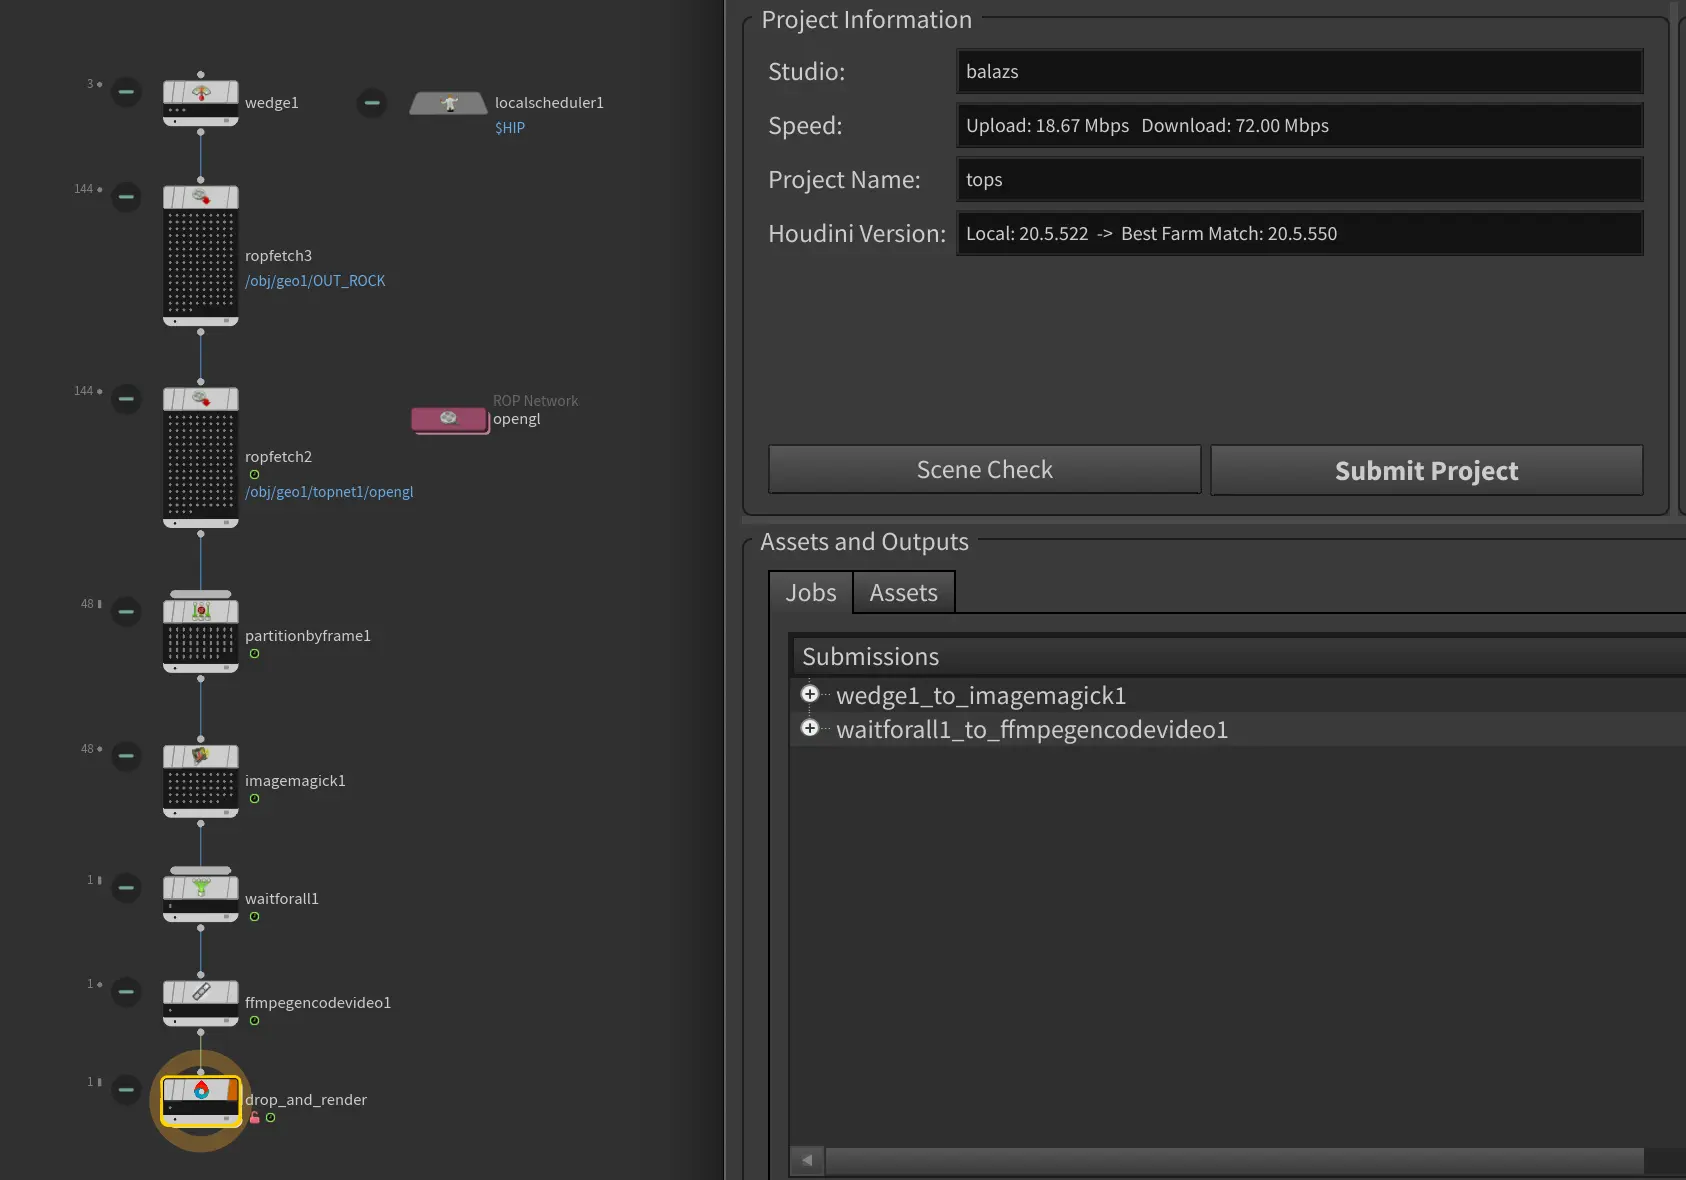The height and width of the screenshot is (1180, 1686).
Task: Select the imagemagick1 node icon
Action: pos(201,756)
